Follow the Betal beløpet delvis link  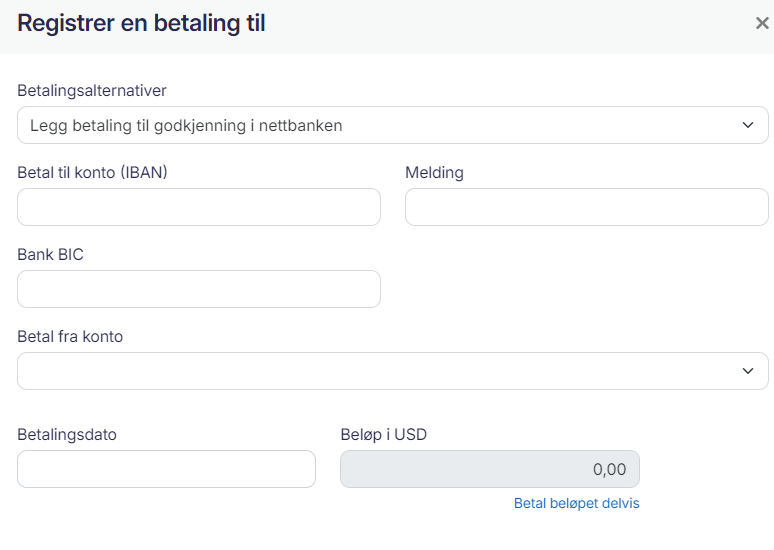click(x=576, y=503)
